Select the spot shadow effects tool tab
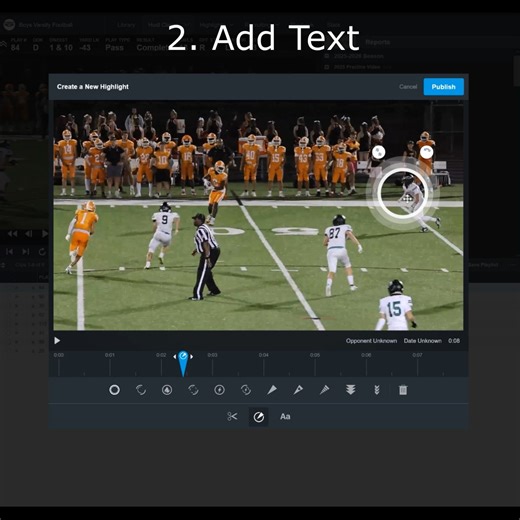 259,417
